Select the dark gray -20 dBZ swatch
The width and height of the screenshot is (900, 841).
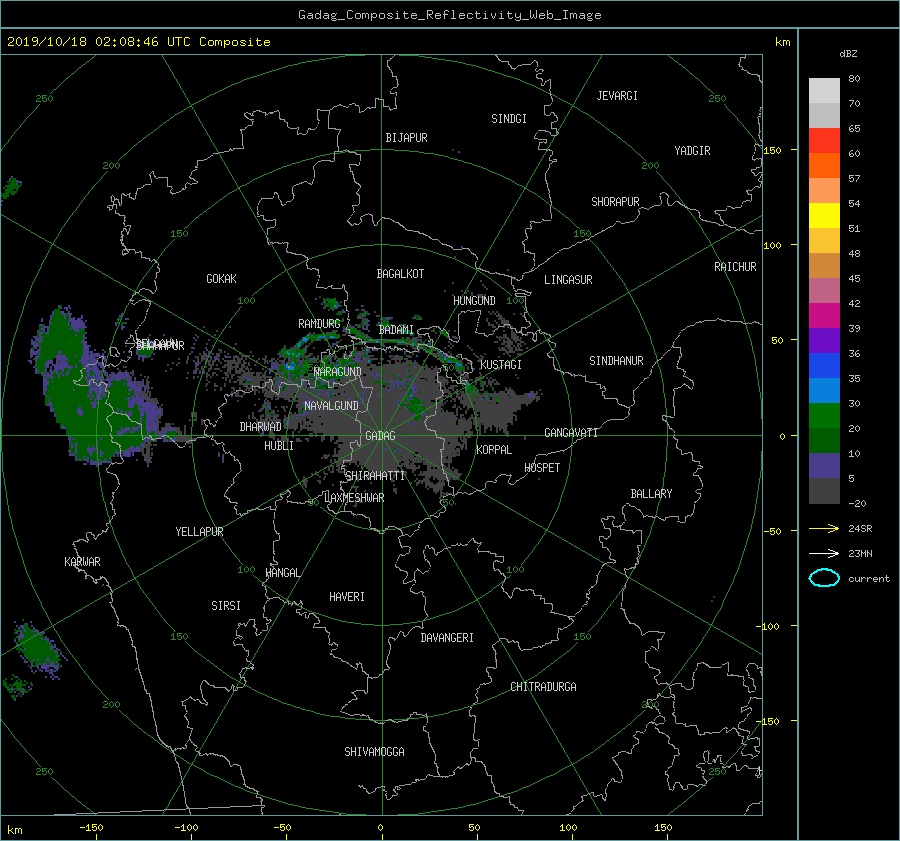point(824,491)
